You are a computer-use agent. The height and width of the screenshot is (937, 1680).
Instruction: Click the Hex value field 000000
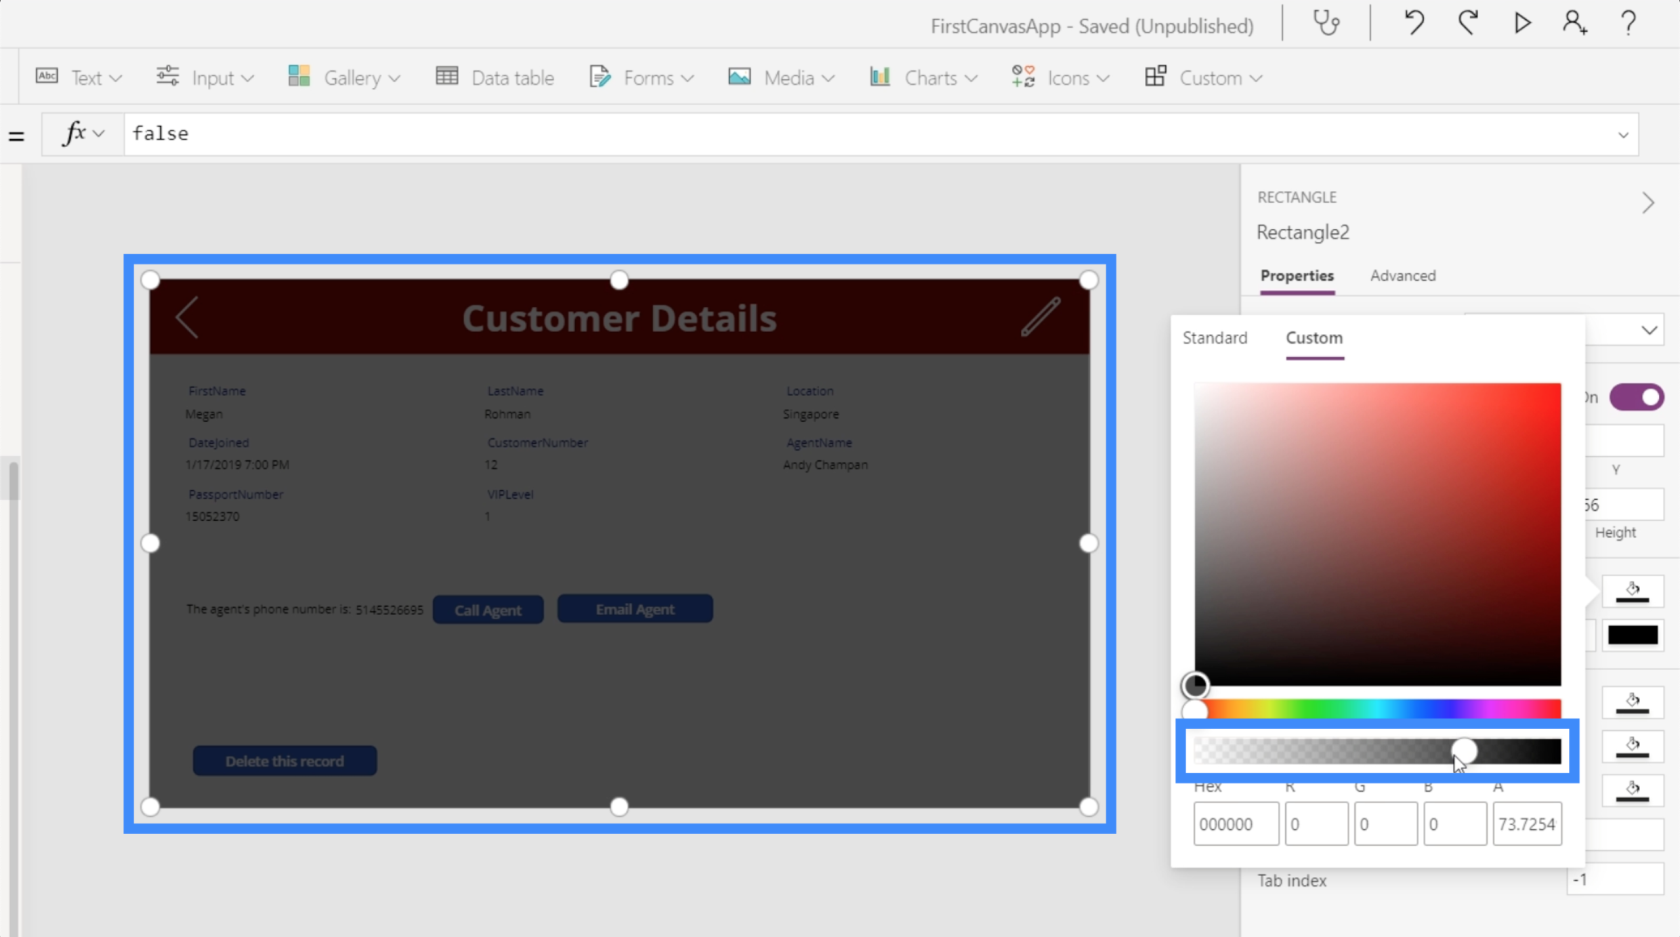click(1236, 824)
